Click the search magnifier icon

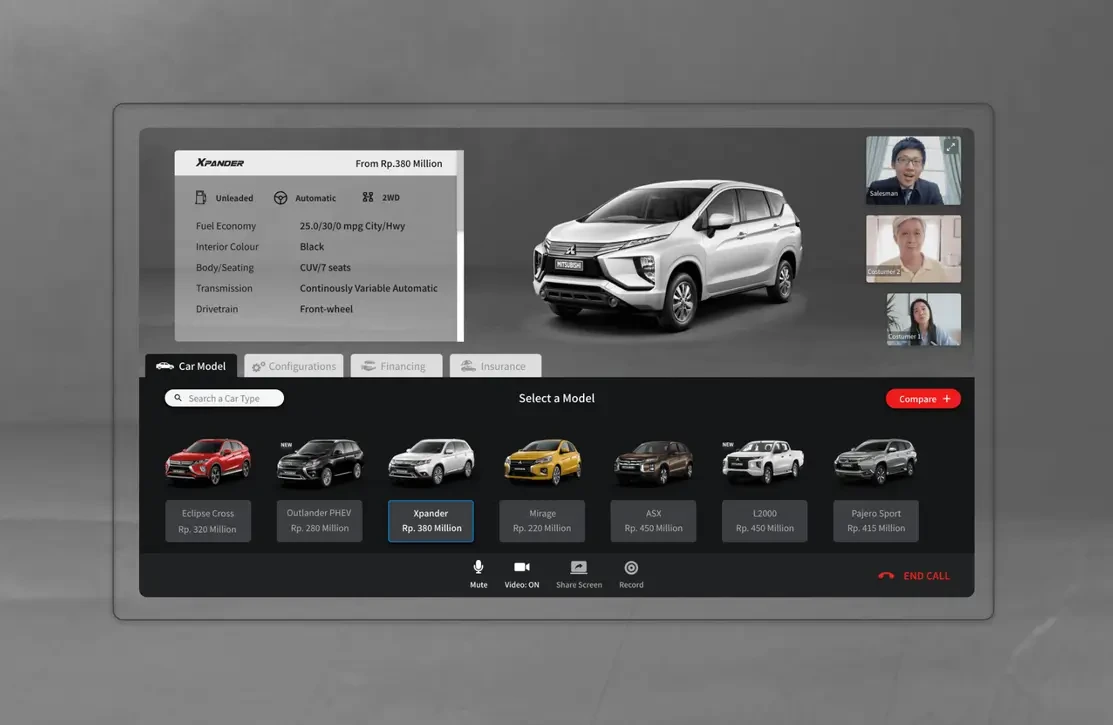[178, 398]
